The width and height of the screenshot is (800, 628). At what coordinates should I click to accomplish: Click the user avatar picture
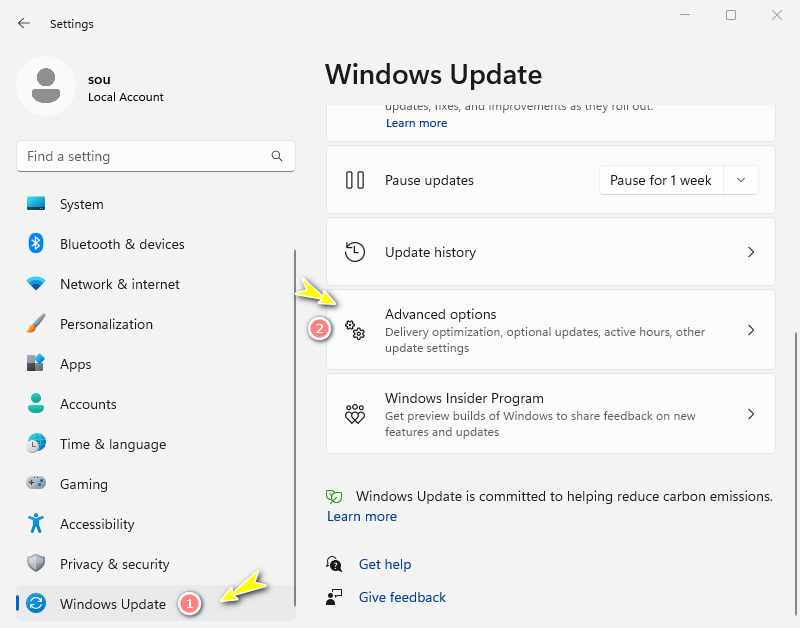tap(46, 86)
